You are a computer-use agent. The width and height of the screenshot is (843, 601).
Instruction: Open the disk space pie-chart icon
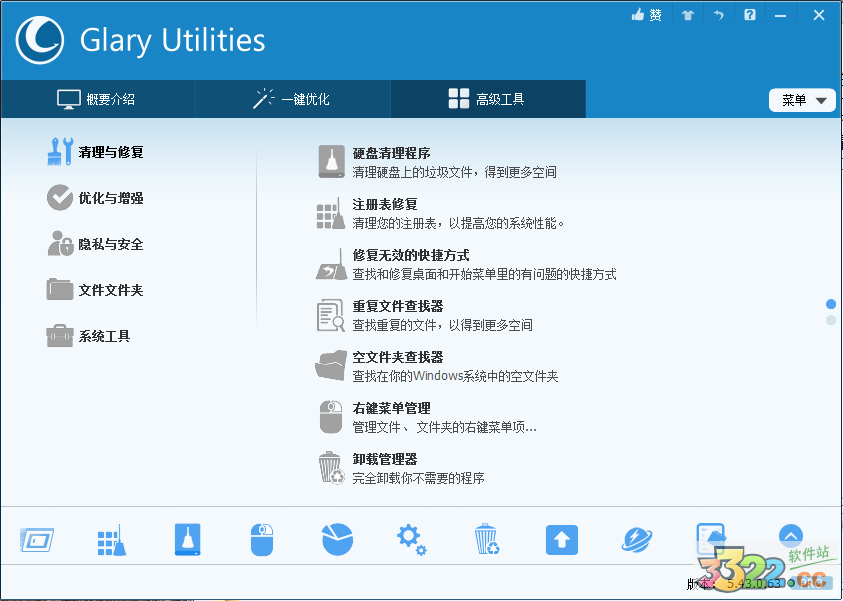[337, 539]
